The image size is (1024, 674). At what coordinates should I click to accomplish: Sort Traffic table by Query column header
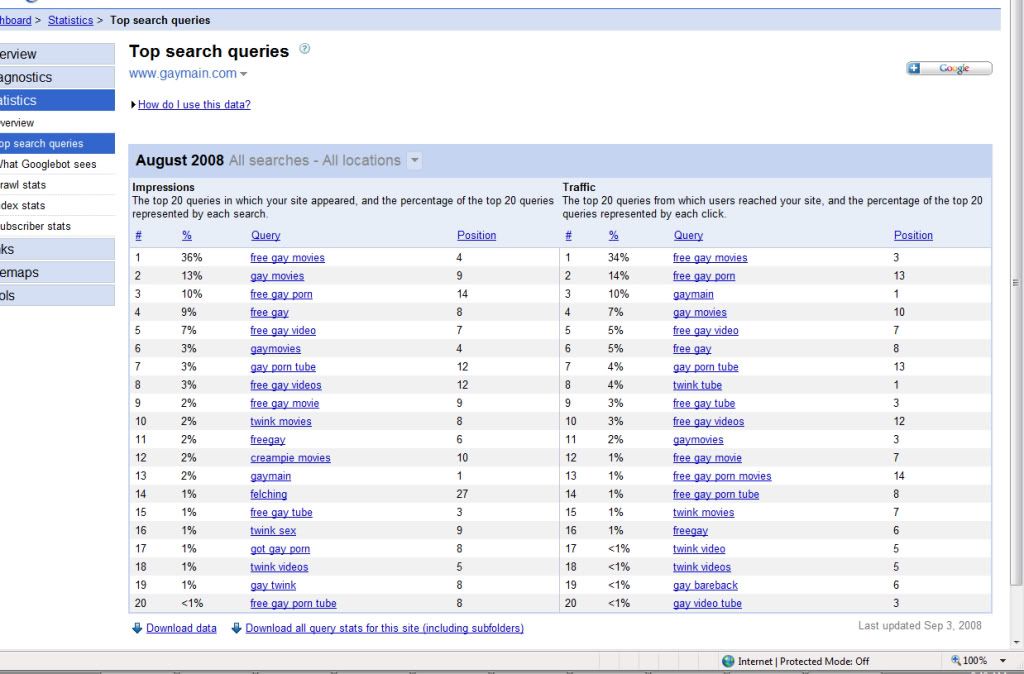(688, 236)
